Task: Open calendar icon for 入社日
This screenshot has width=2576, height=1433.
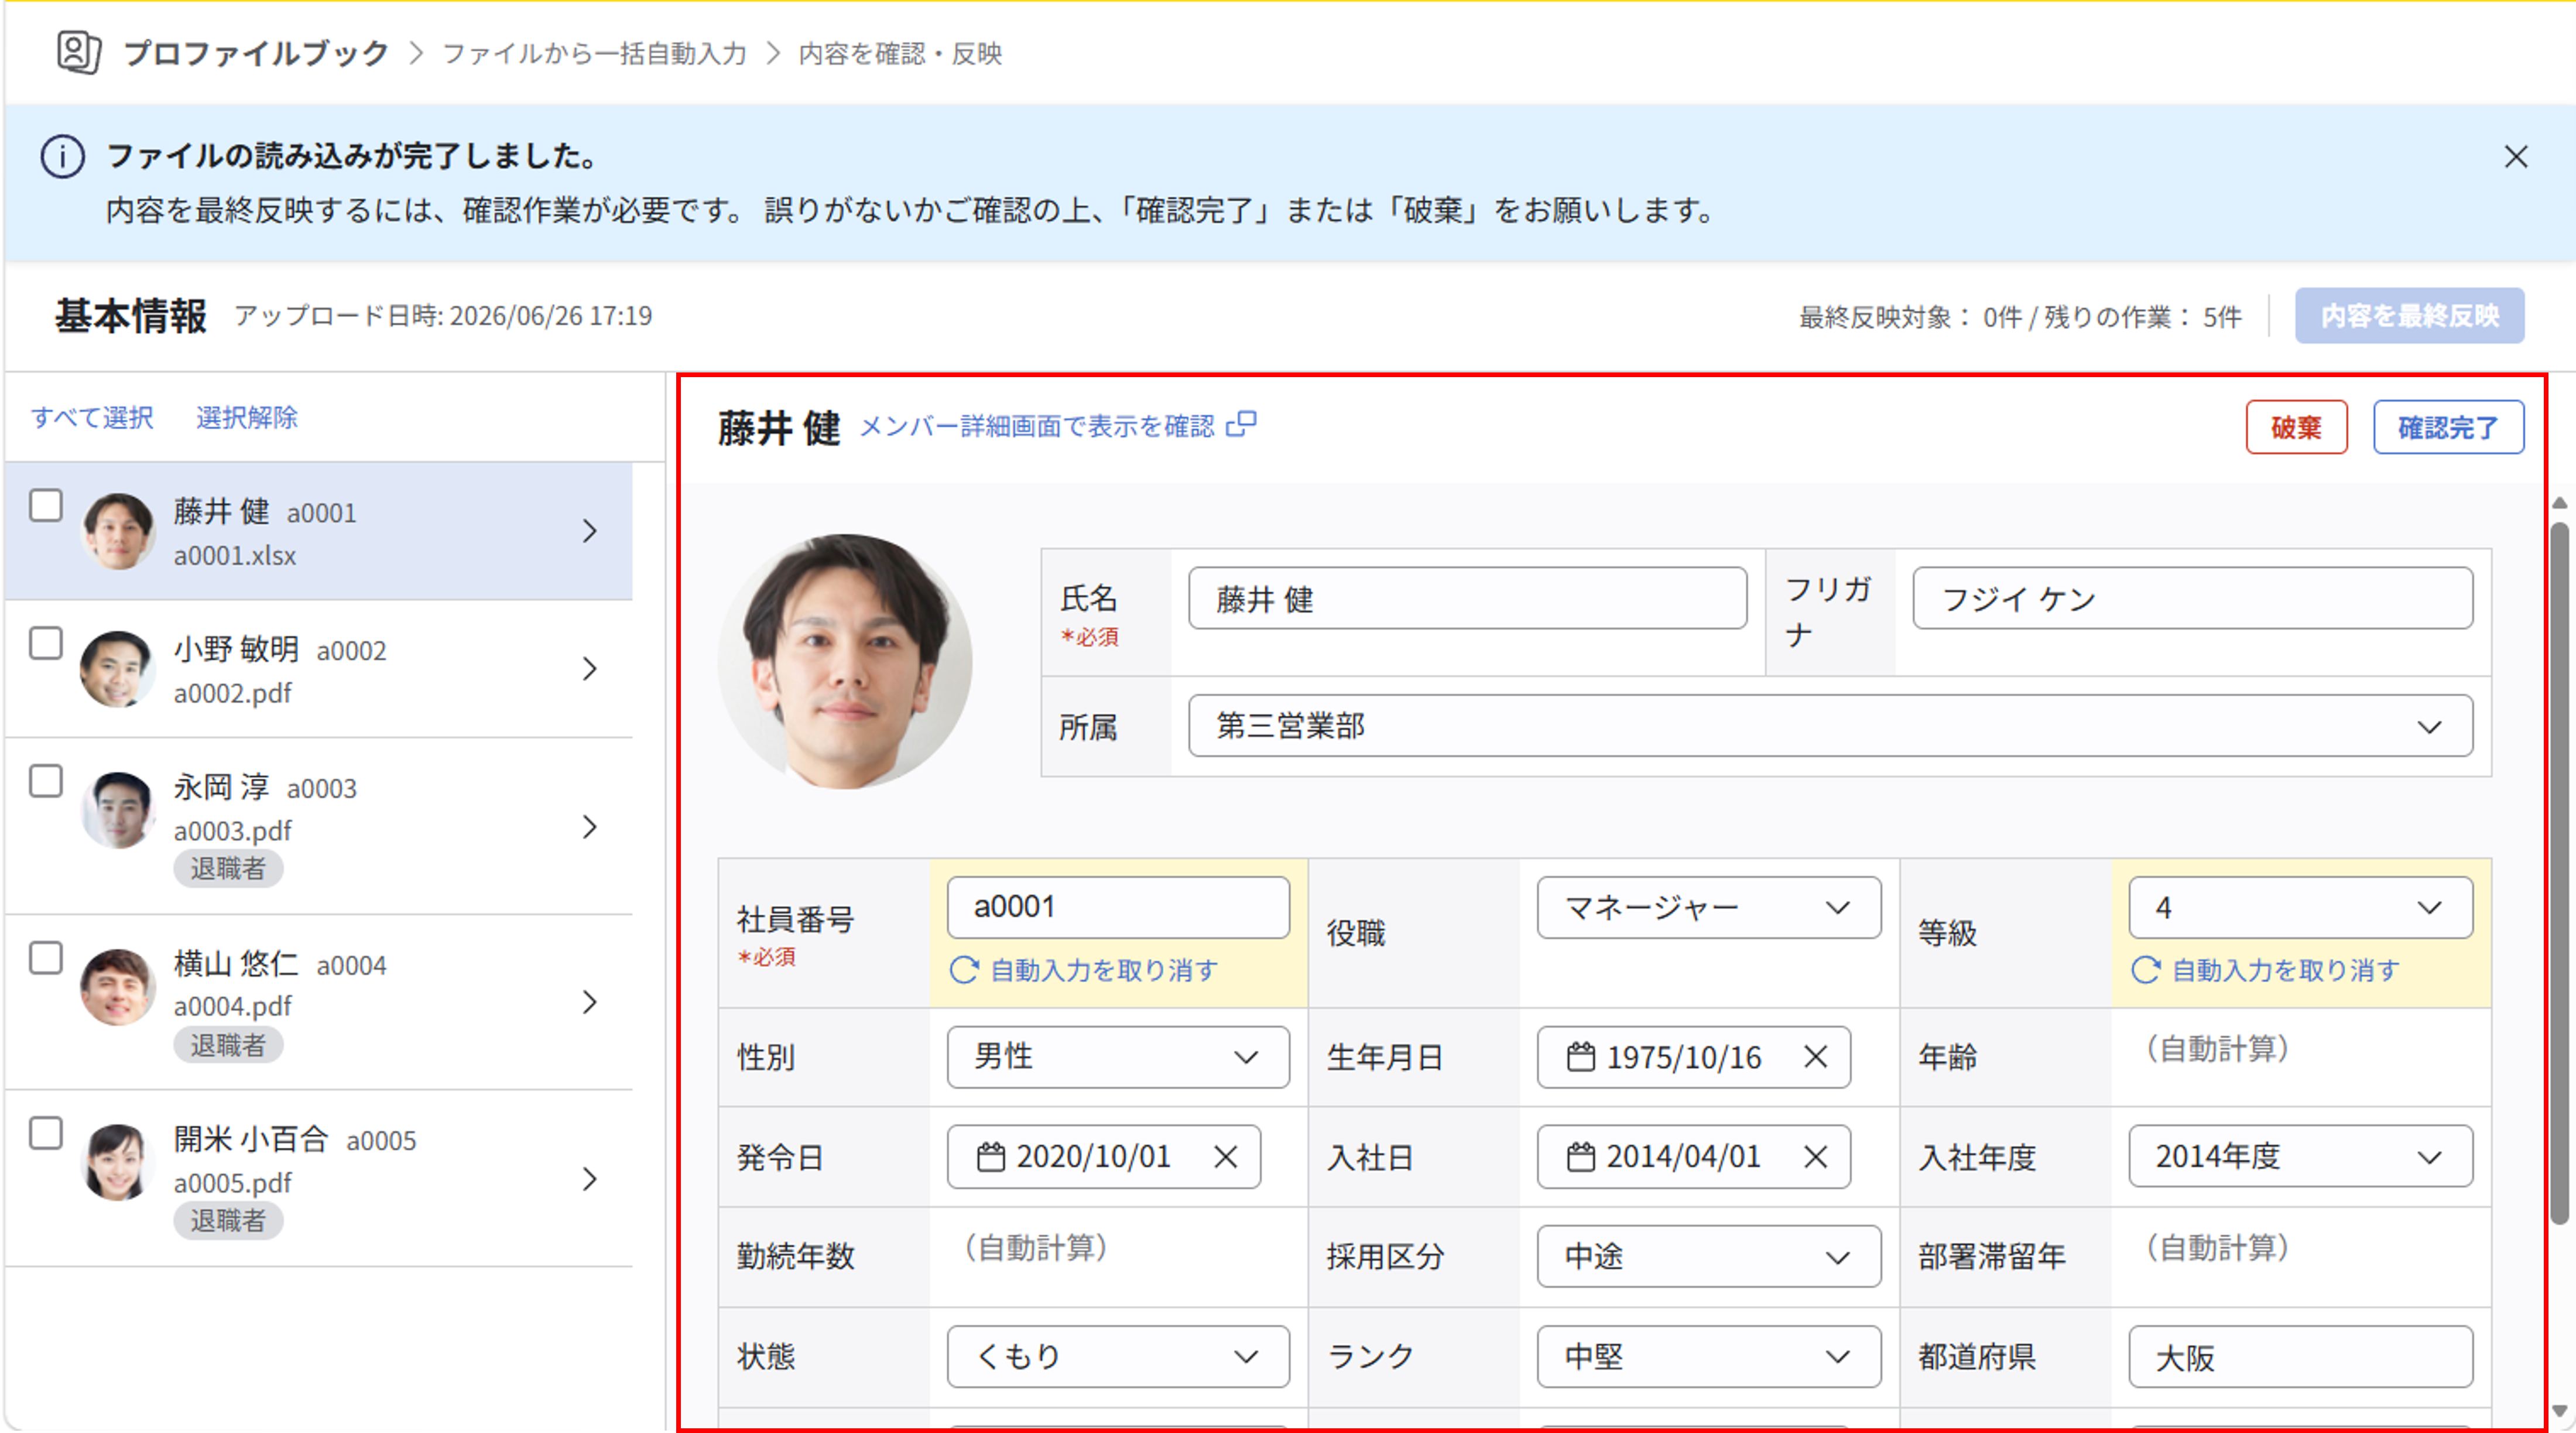Action: point(1581,1156)
